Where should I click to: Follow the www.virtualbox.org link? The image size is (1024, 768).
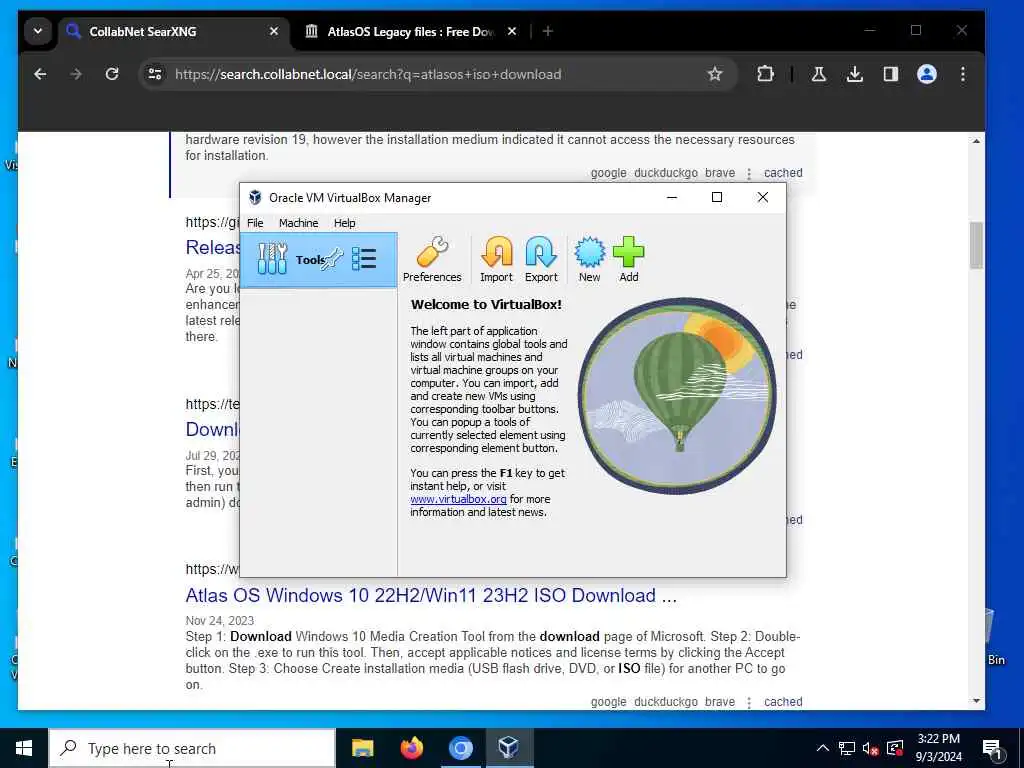point(458,499)
